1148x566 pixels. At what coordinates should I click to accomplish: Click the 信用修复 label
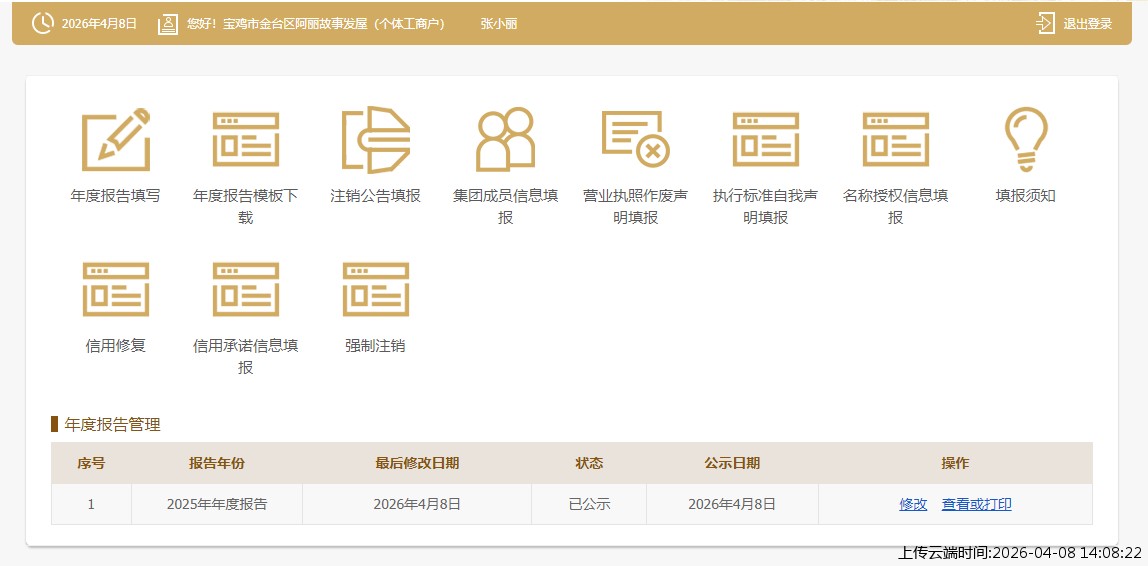(x=116, y=346)
